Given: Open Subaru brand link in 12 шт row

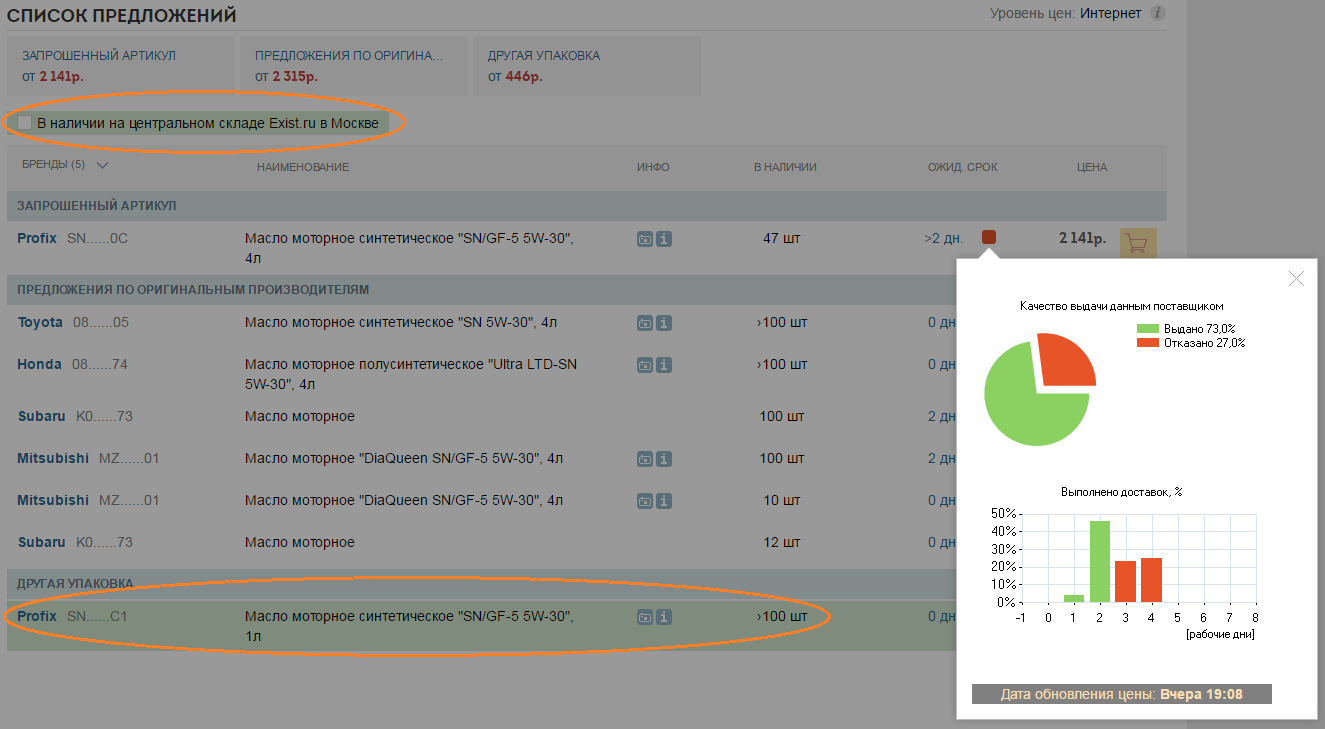Looking at the screenshot, I should [41, 543].
